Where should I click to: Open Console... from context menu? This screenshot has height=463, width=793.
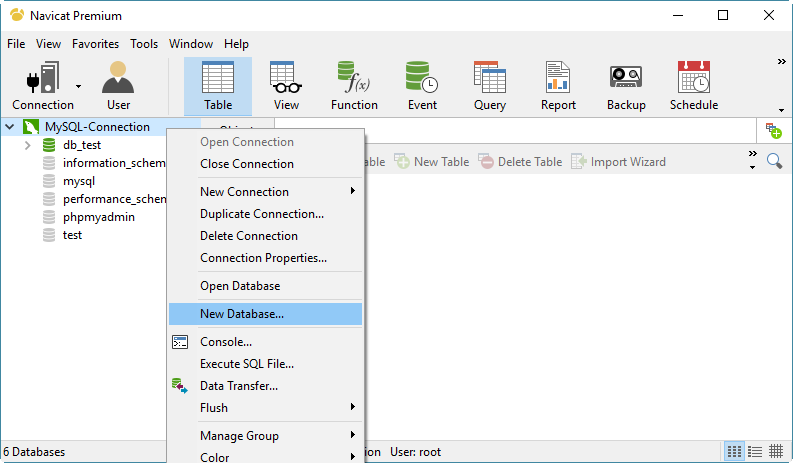[266, 342]
